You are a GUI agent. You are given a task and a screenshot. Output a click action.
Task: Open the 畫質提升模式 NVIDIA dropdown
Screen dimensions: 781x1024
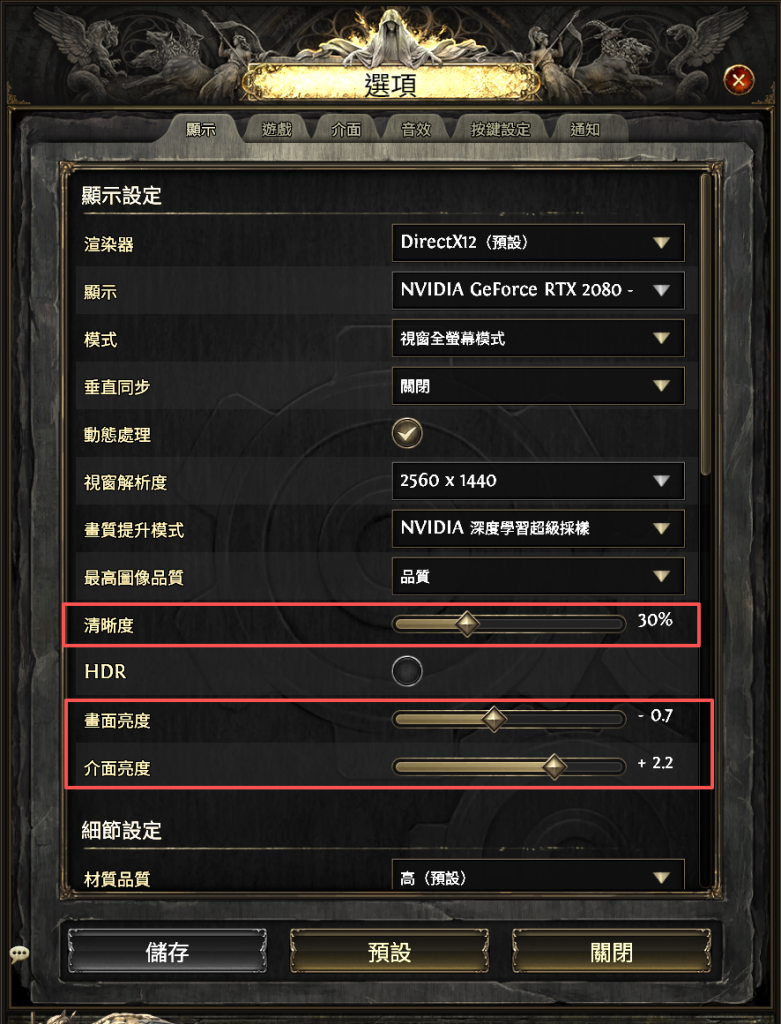pyautogui.click(x=538, y=528)
